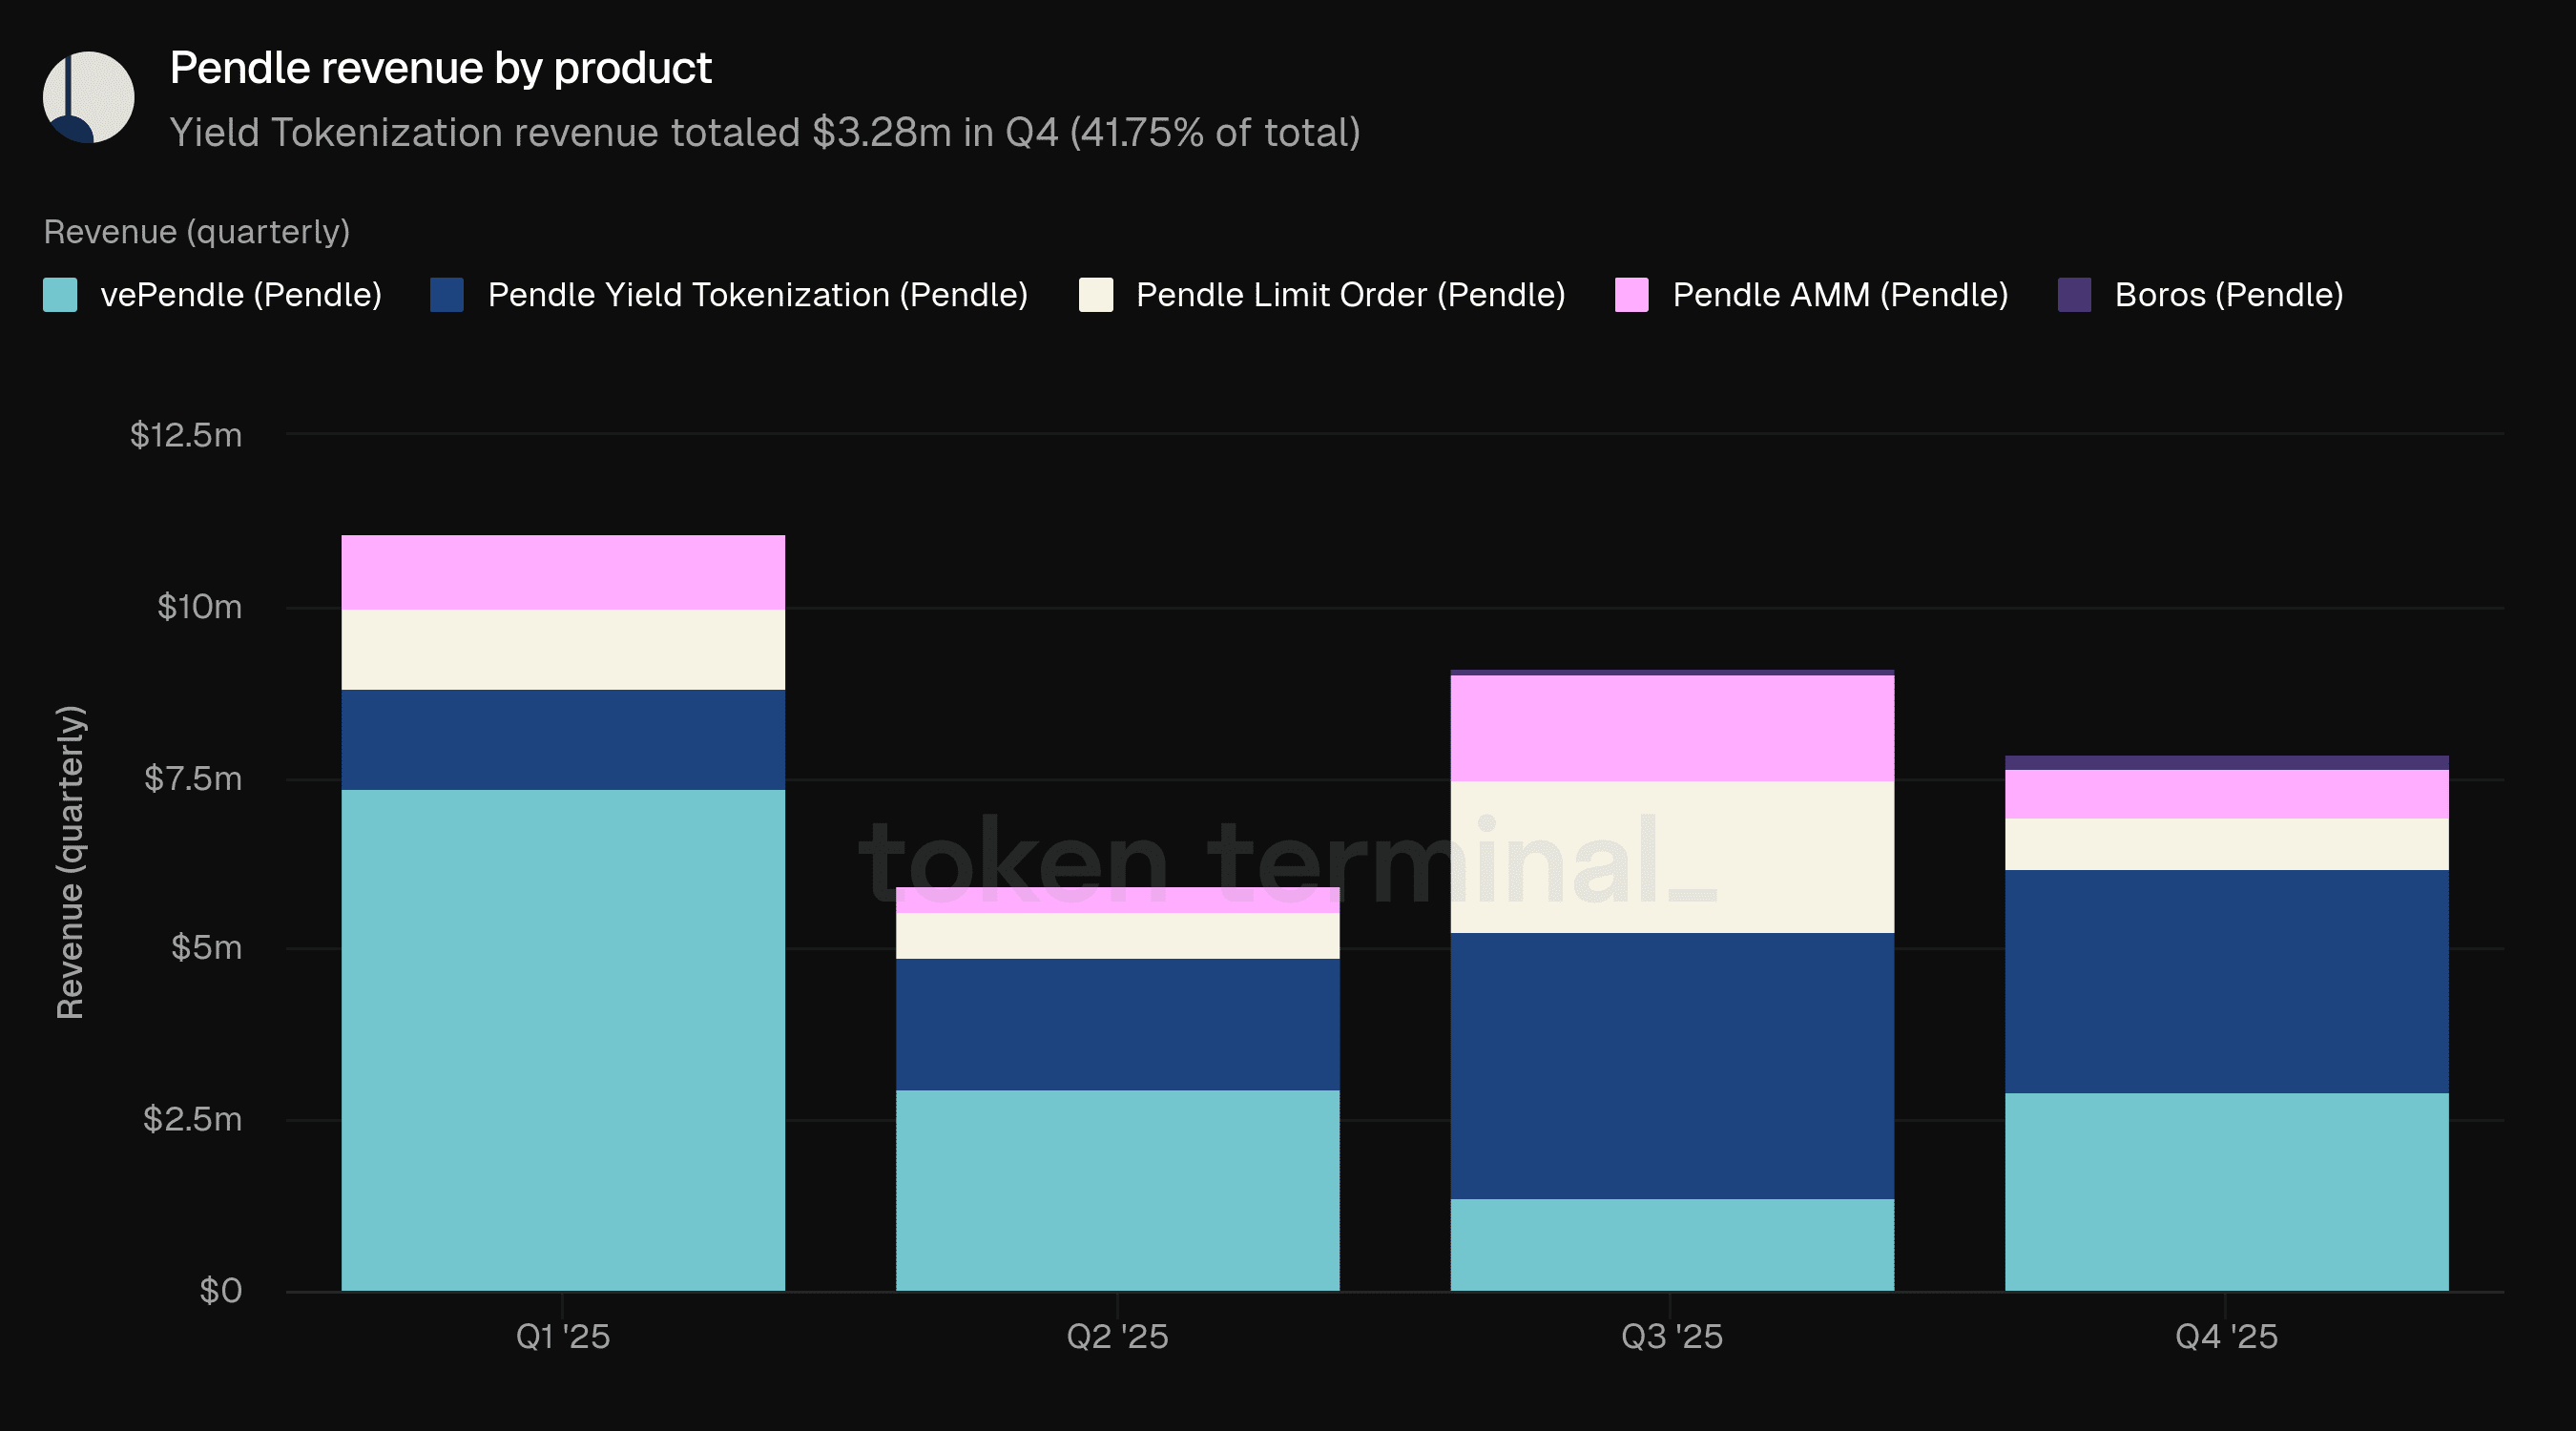2576x1431 pixels.
Task: Click the Pendle Yield Tokenization legend swatch
Action: pos(446,295)
